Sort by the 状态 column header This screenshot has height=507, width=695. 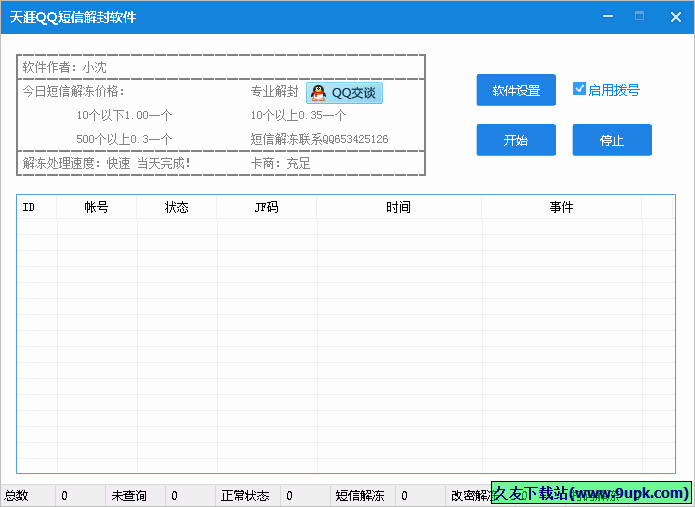[x=176, y=207]
